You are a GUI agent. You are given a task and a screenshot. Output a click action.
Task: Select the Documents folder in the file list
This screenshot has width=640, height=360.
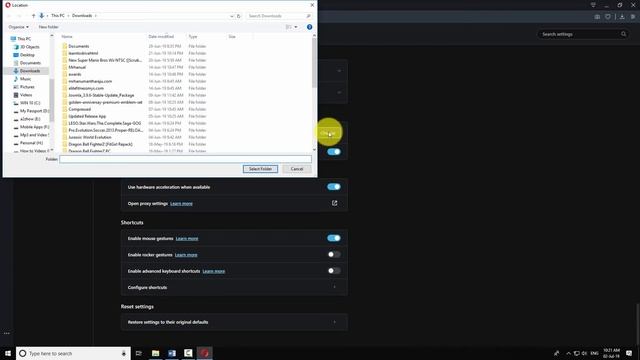pos(78,46)
